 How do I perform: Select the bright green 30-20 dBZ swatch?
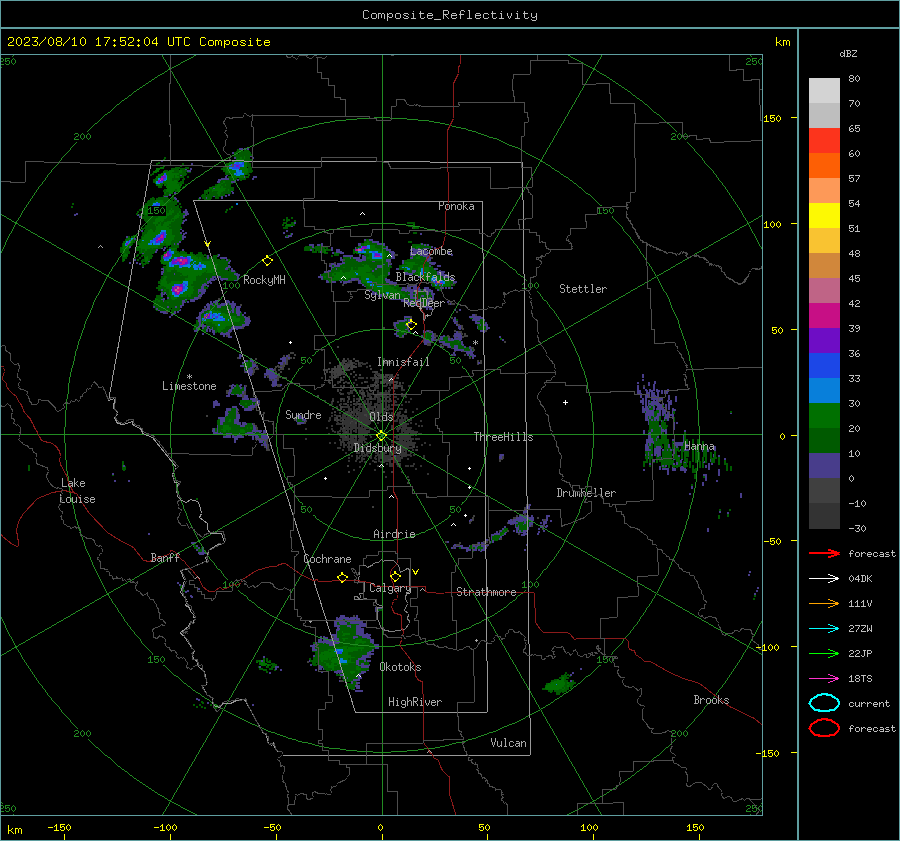click(x=824, y=415)
